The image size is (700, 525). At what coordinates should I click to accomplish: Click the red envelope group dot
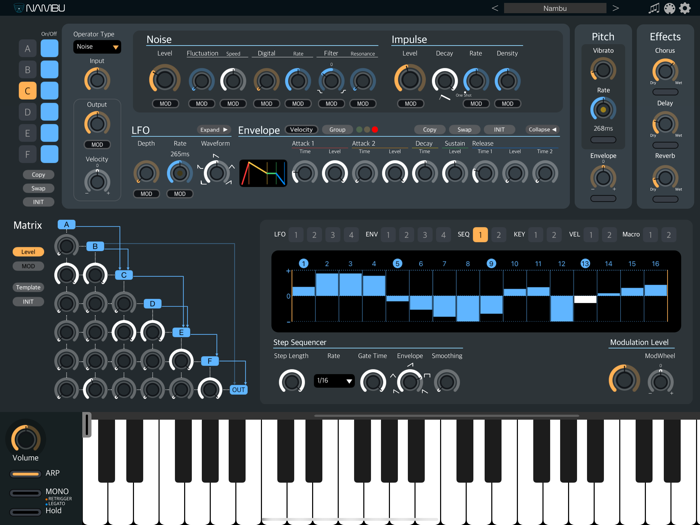[375, 129]
